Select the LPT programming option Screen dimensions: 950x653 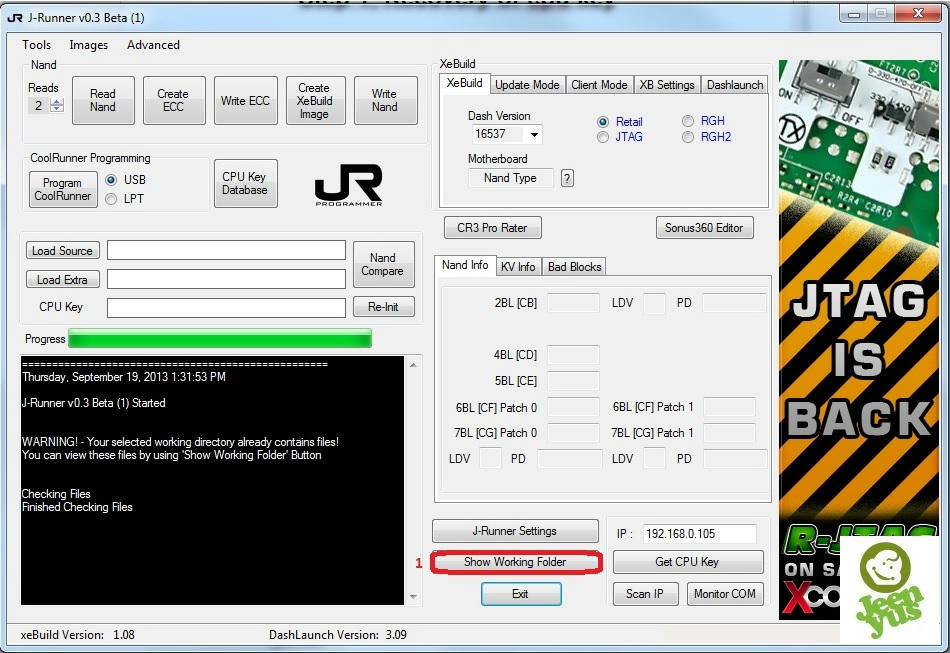pyautogui.click(x=111, y=198)
